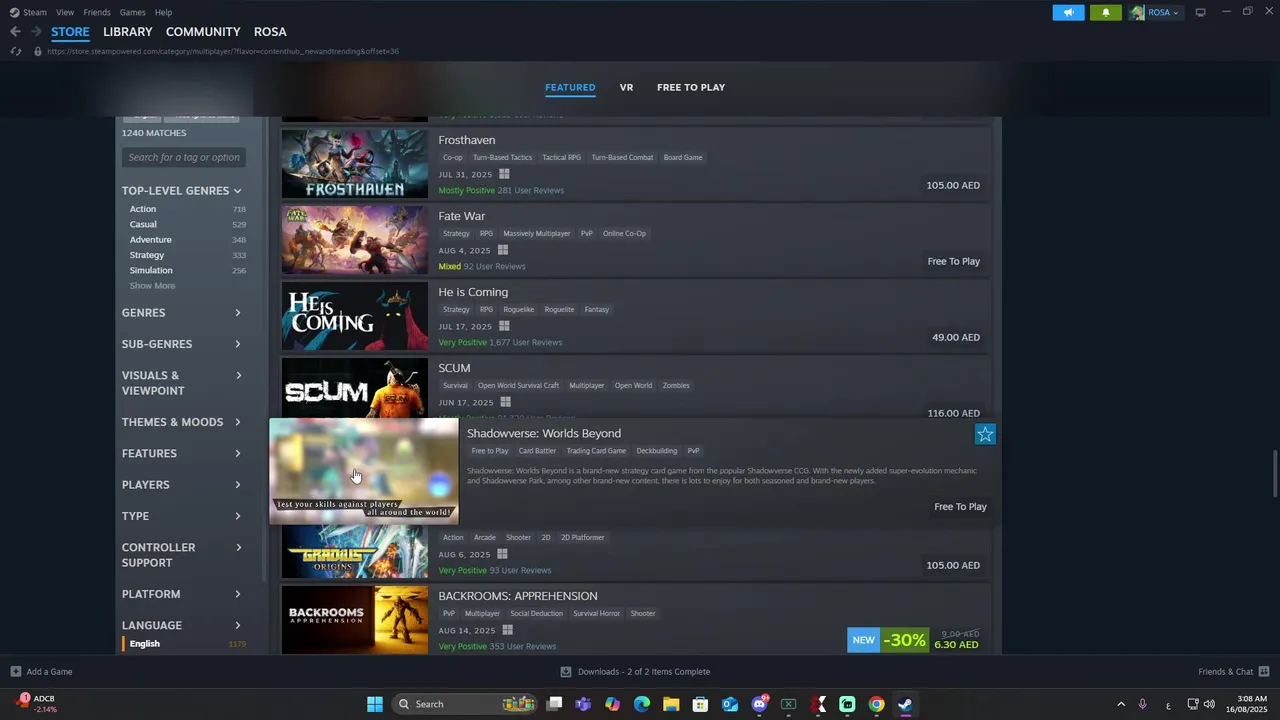Expand the FEATURES filter
Image resolution: width=1280 pixels, height=720 pixels.
click(x=182, y=453)
